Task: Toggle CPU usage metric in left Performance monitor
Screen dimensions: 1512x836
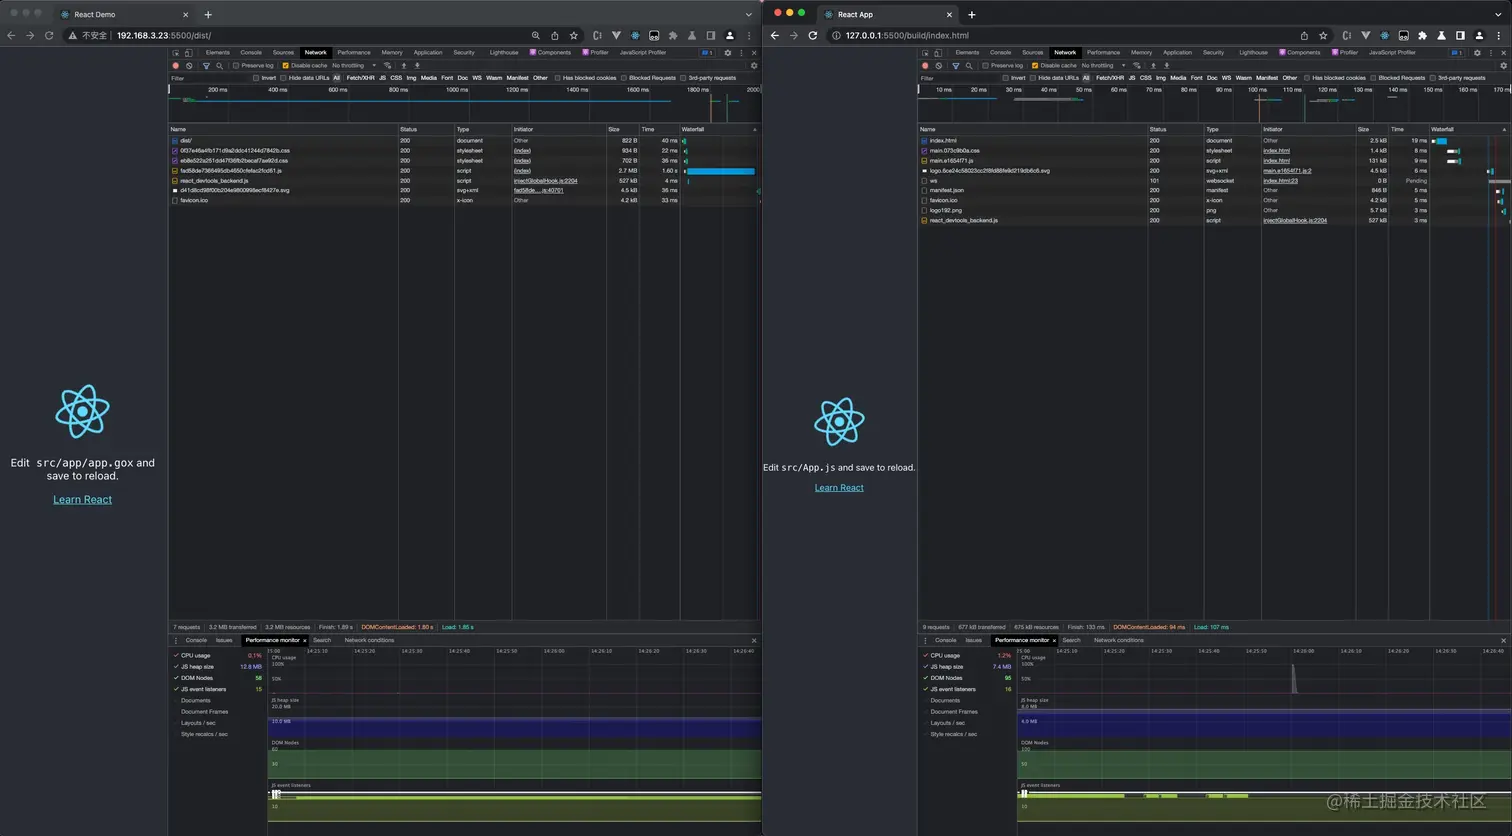Action: coord(176,656)
